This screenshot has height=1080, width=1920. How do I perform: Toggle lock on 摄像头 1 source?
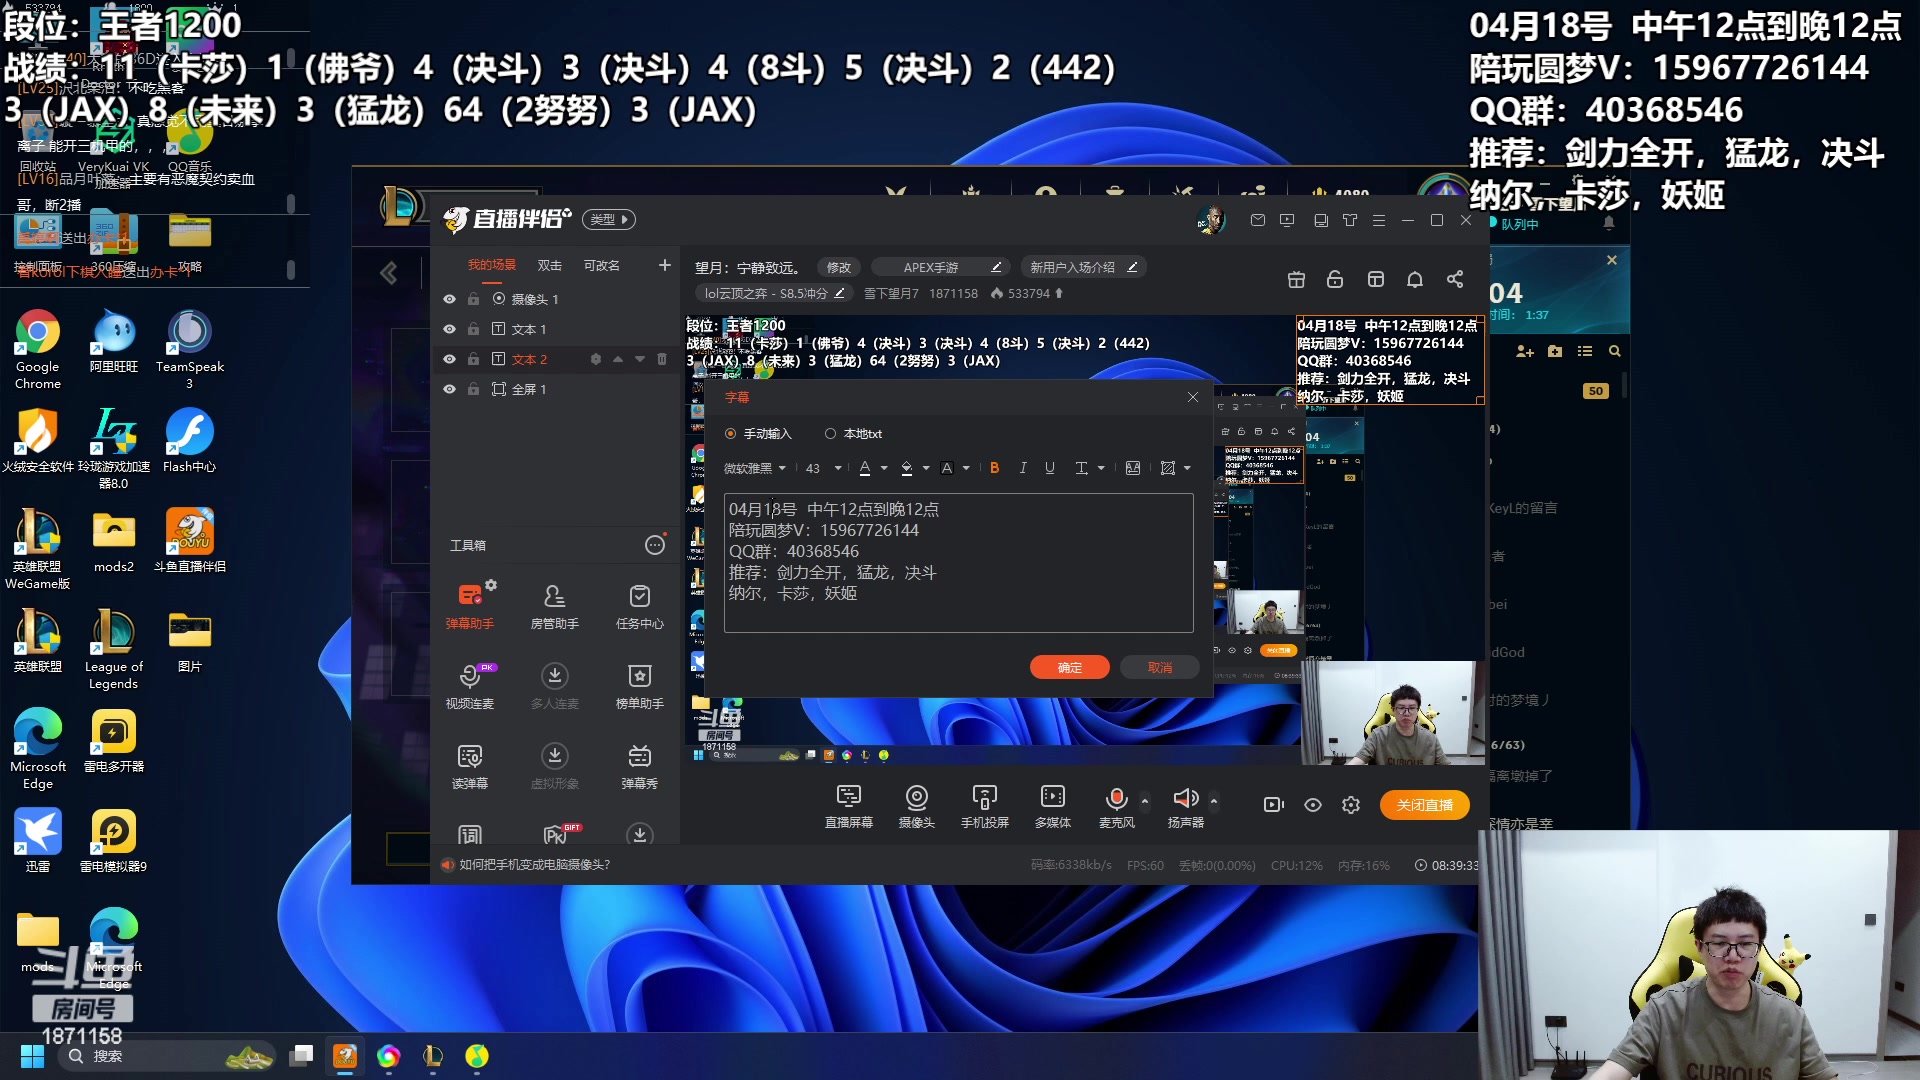point(474,299)
